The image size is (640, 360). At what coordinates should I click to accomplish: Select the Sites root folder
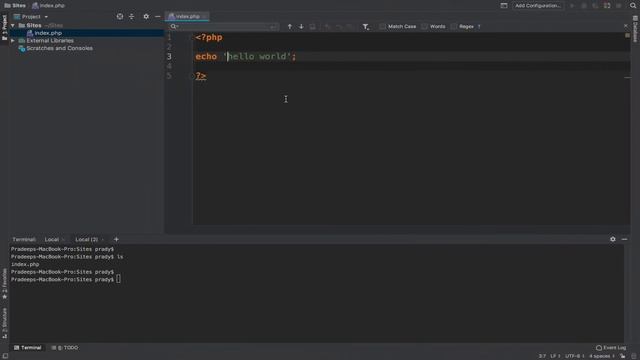tap(33, 25)
